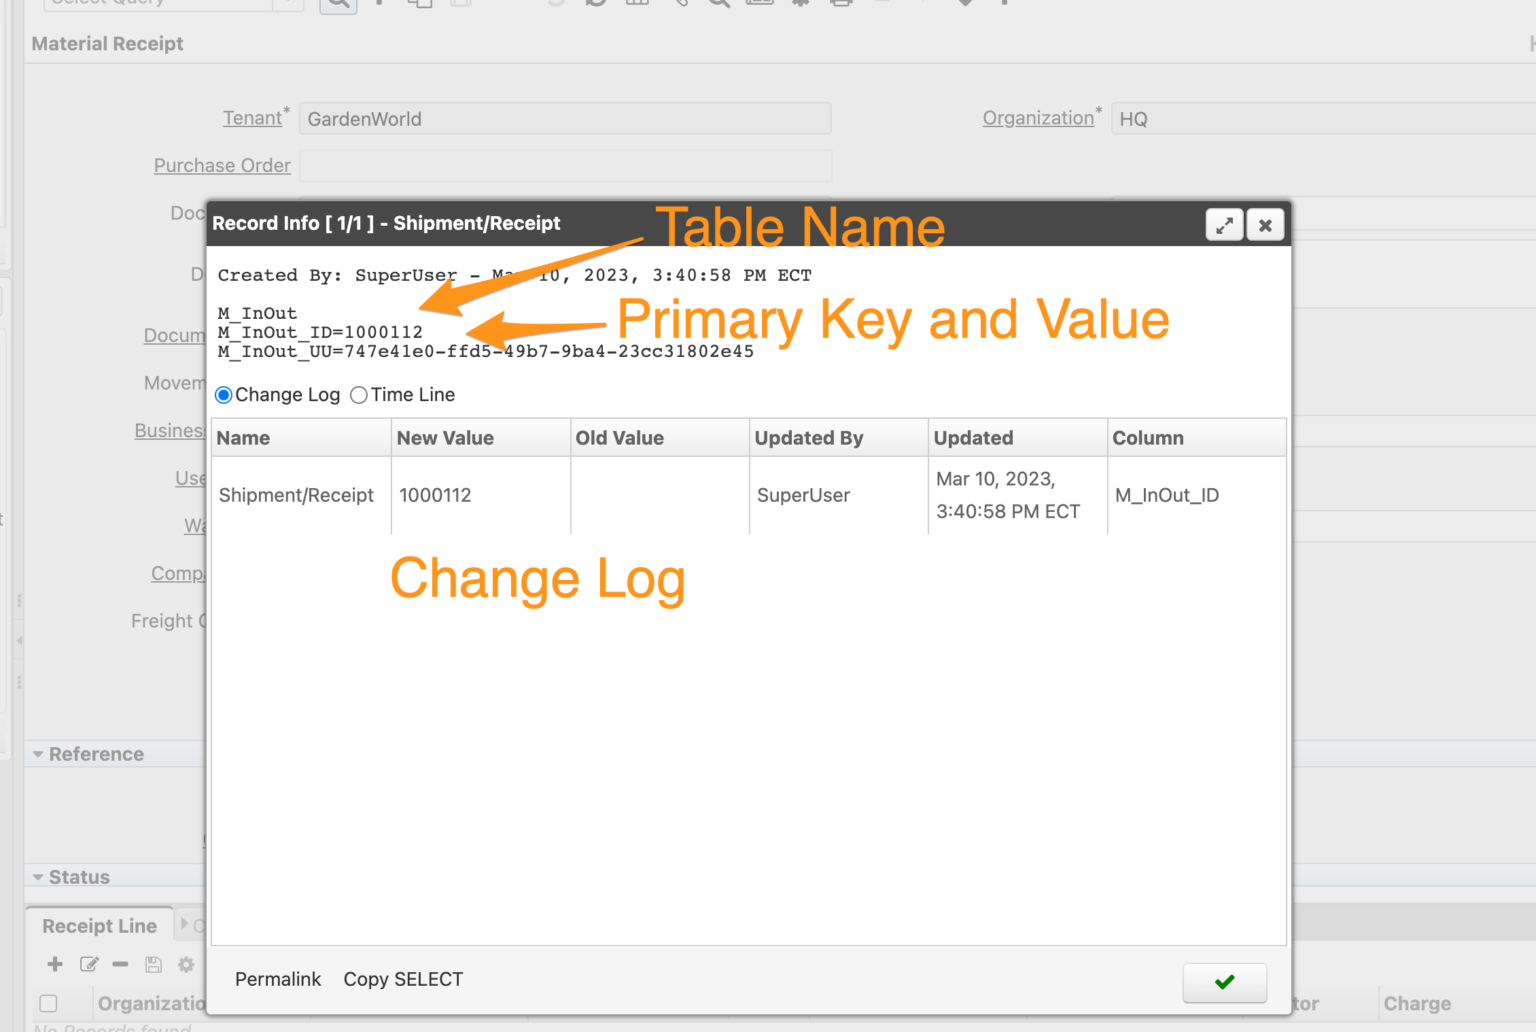Select the Find Record magnifier toolbar icon
1536x1032 pixels.
[x=338, y=4]
